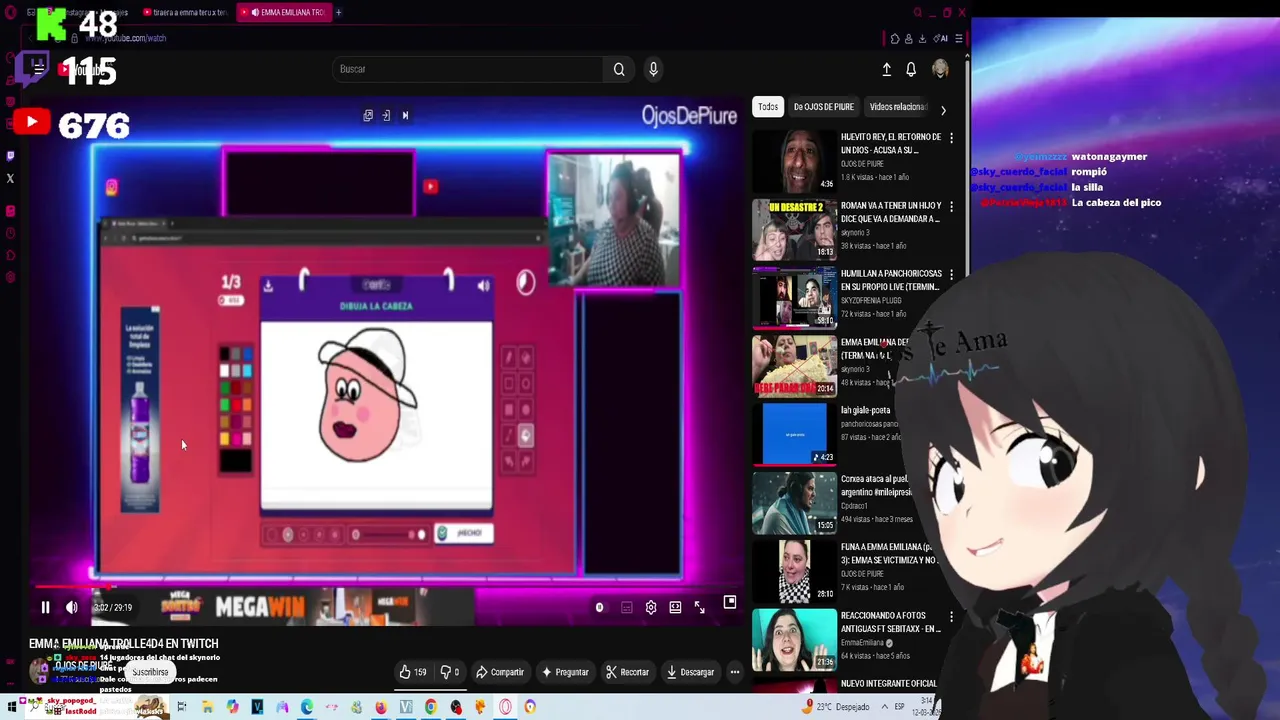1280x720 pixels.
Task: Click the copy icon above the video
Action: click(368, 116)
